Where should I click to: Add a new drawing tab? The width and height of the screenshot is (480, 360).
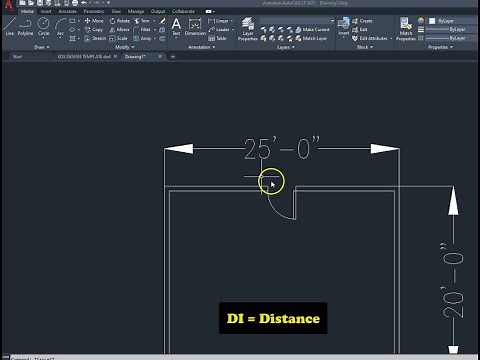[x=173, y=56]
